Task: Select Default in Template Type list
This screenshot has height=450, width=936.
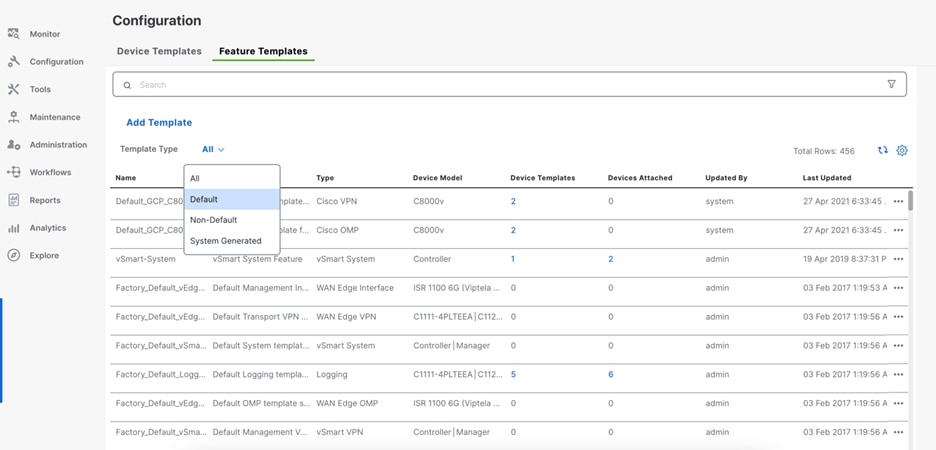Action: [232, 199]
